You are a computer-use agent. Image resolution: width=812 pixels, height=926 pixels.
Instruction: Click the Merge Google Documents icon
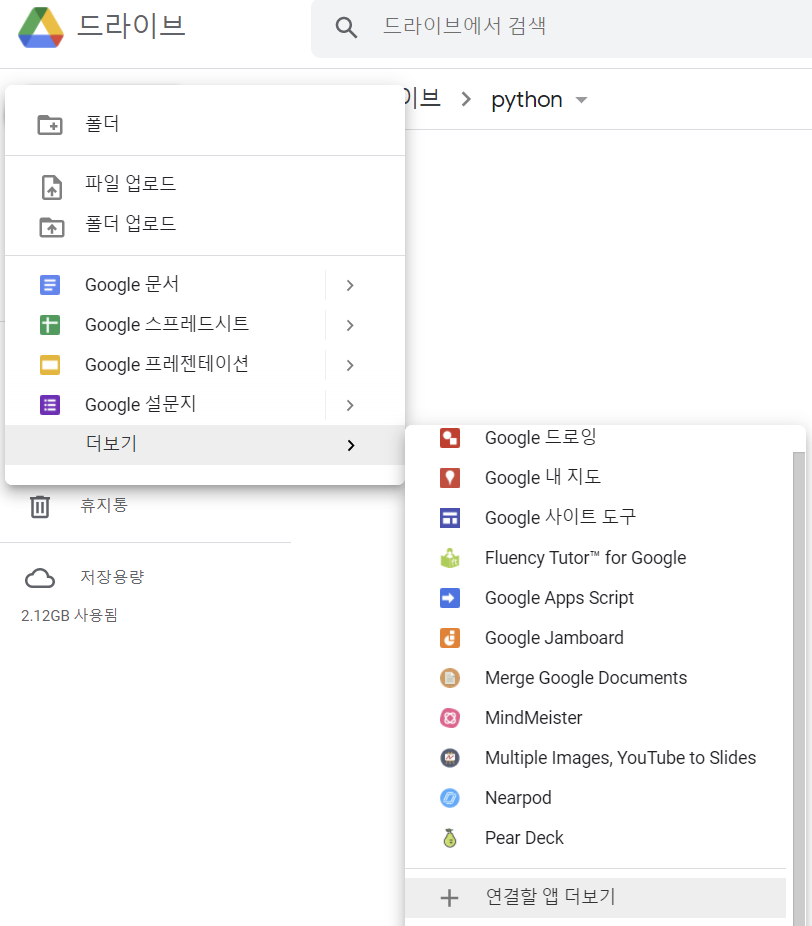(x=450, y=678)
